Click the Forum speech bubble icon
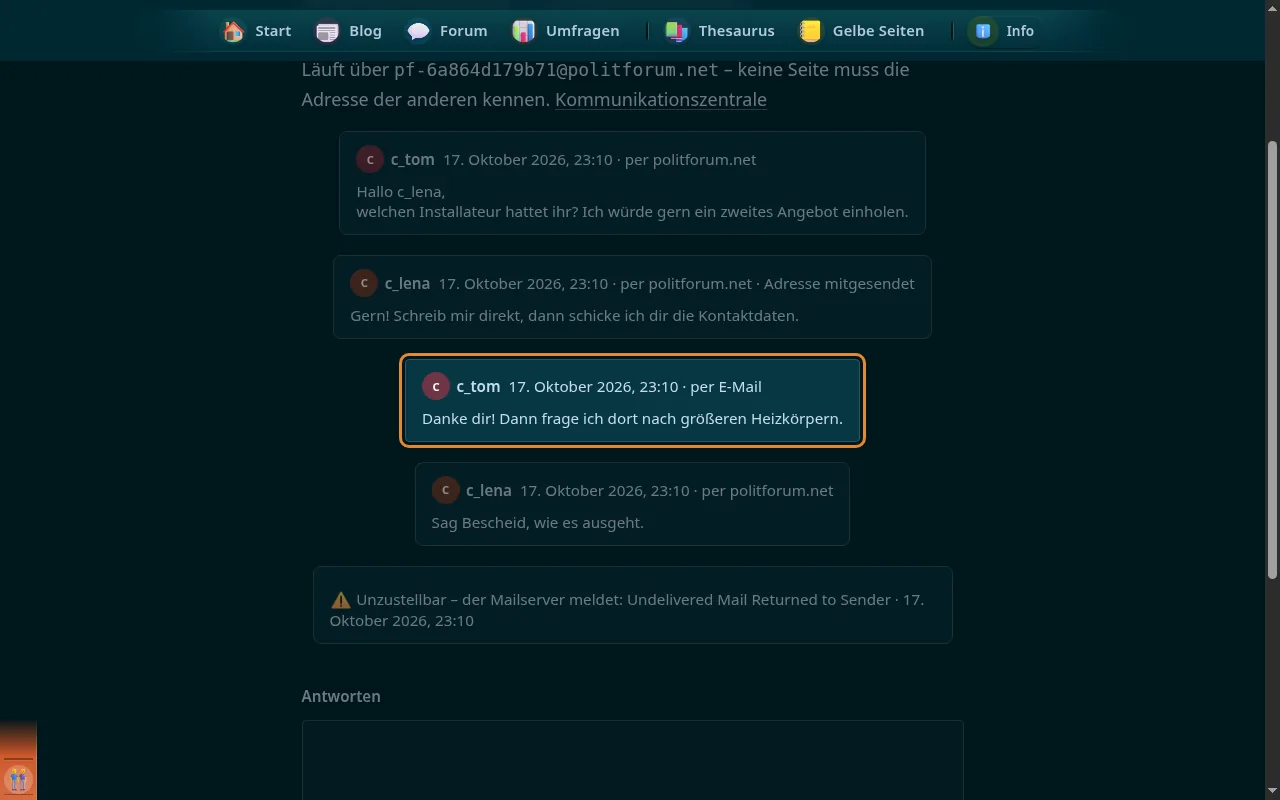Image resolution: width=1280 pixels, height=800 pixels. tap(418, 31)
